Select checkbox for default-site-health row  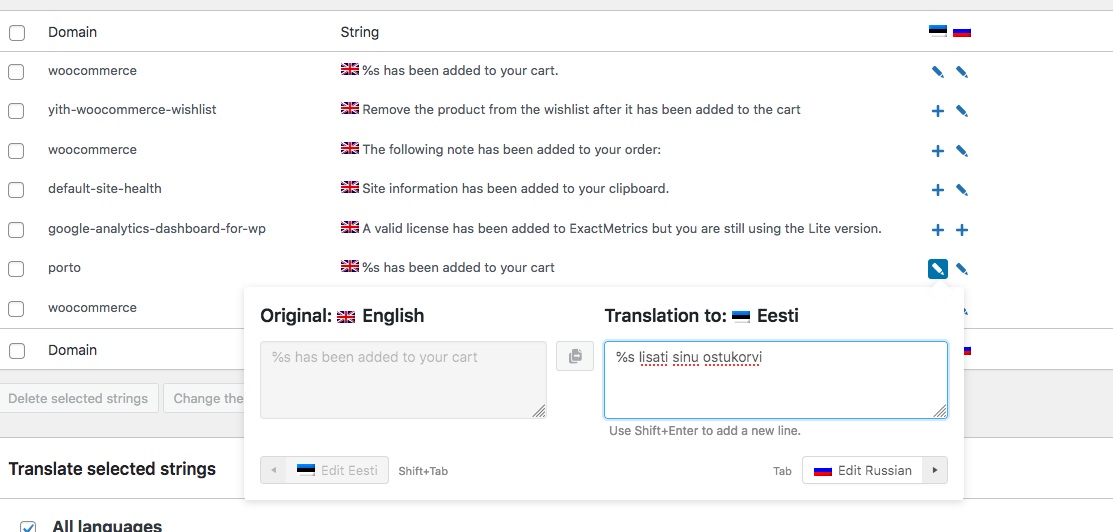pyautogui.click(x=16, y=190)
